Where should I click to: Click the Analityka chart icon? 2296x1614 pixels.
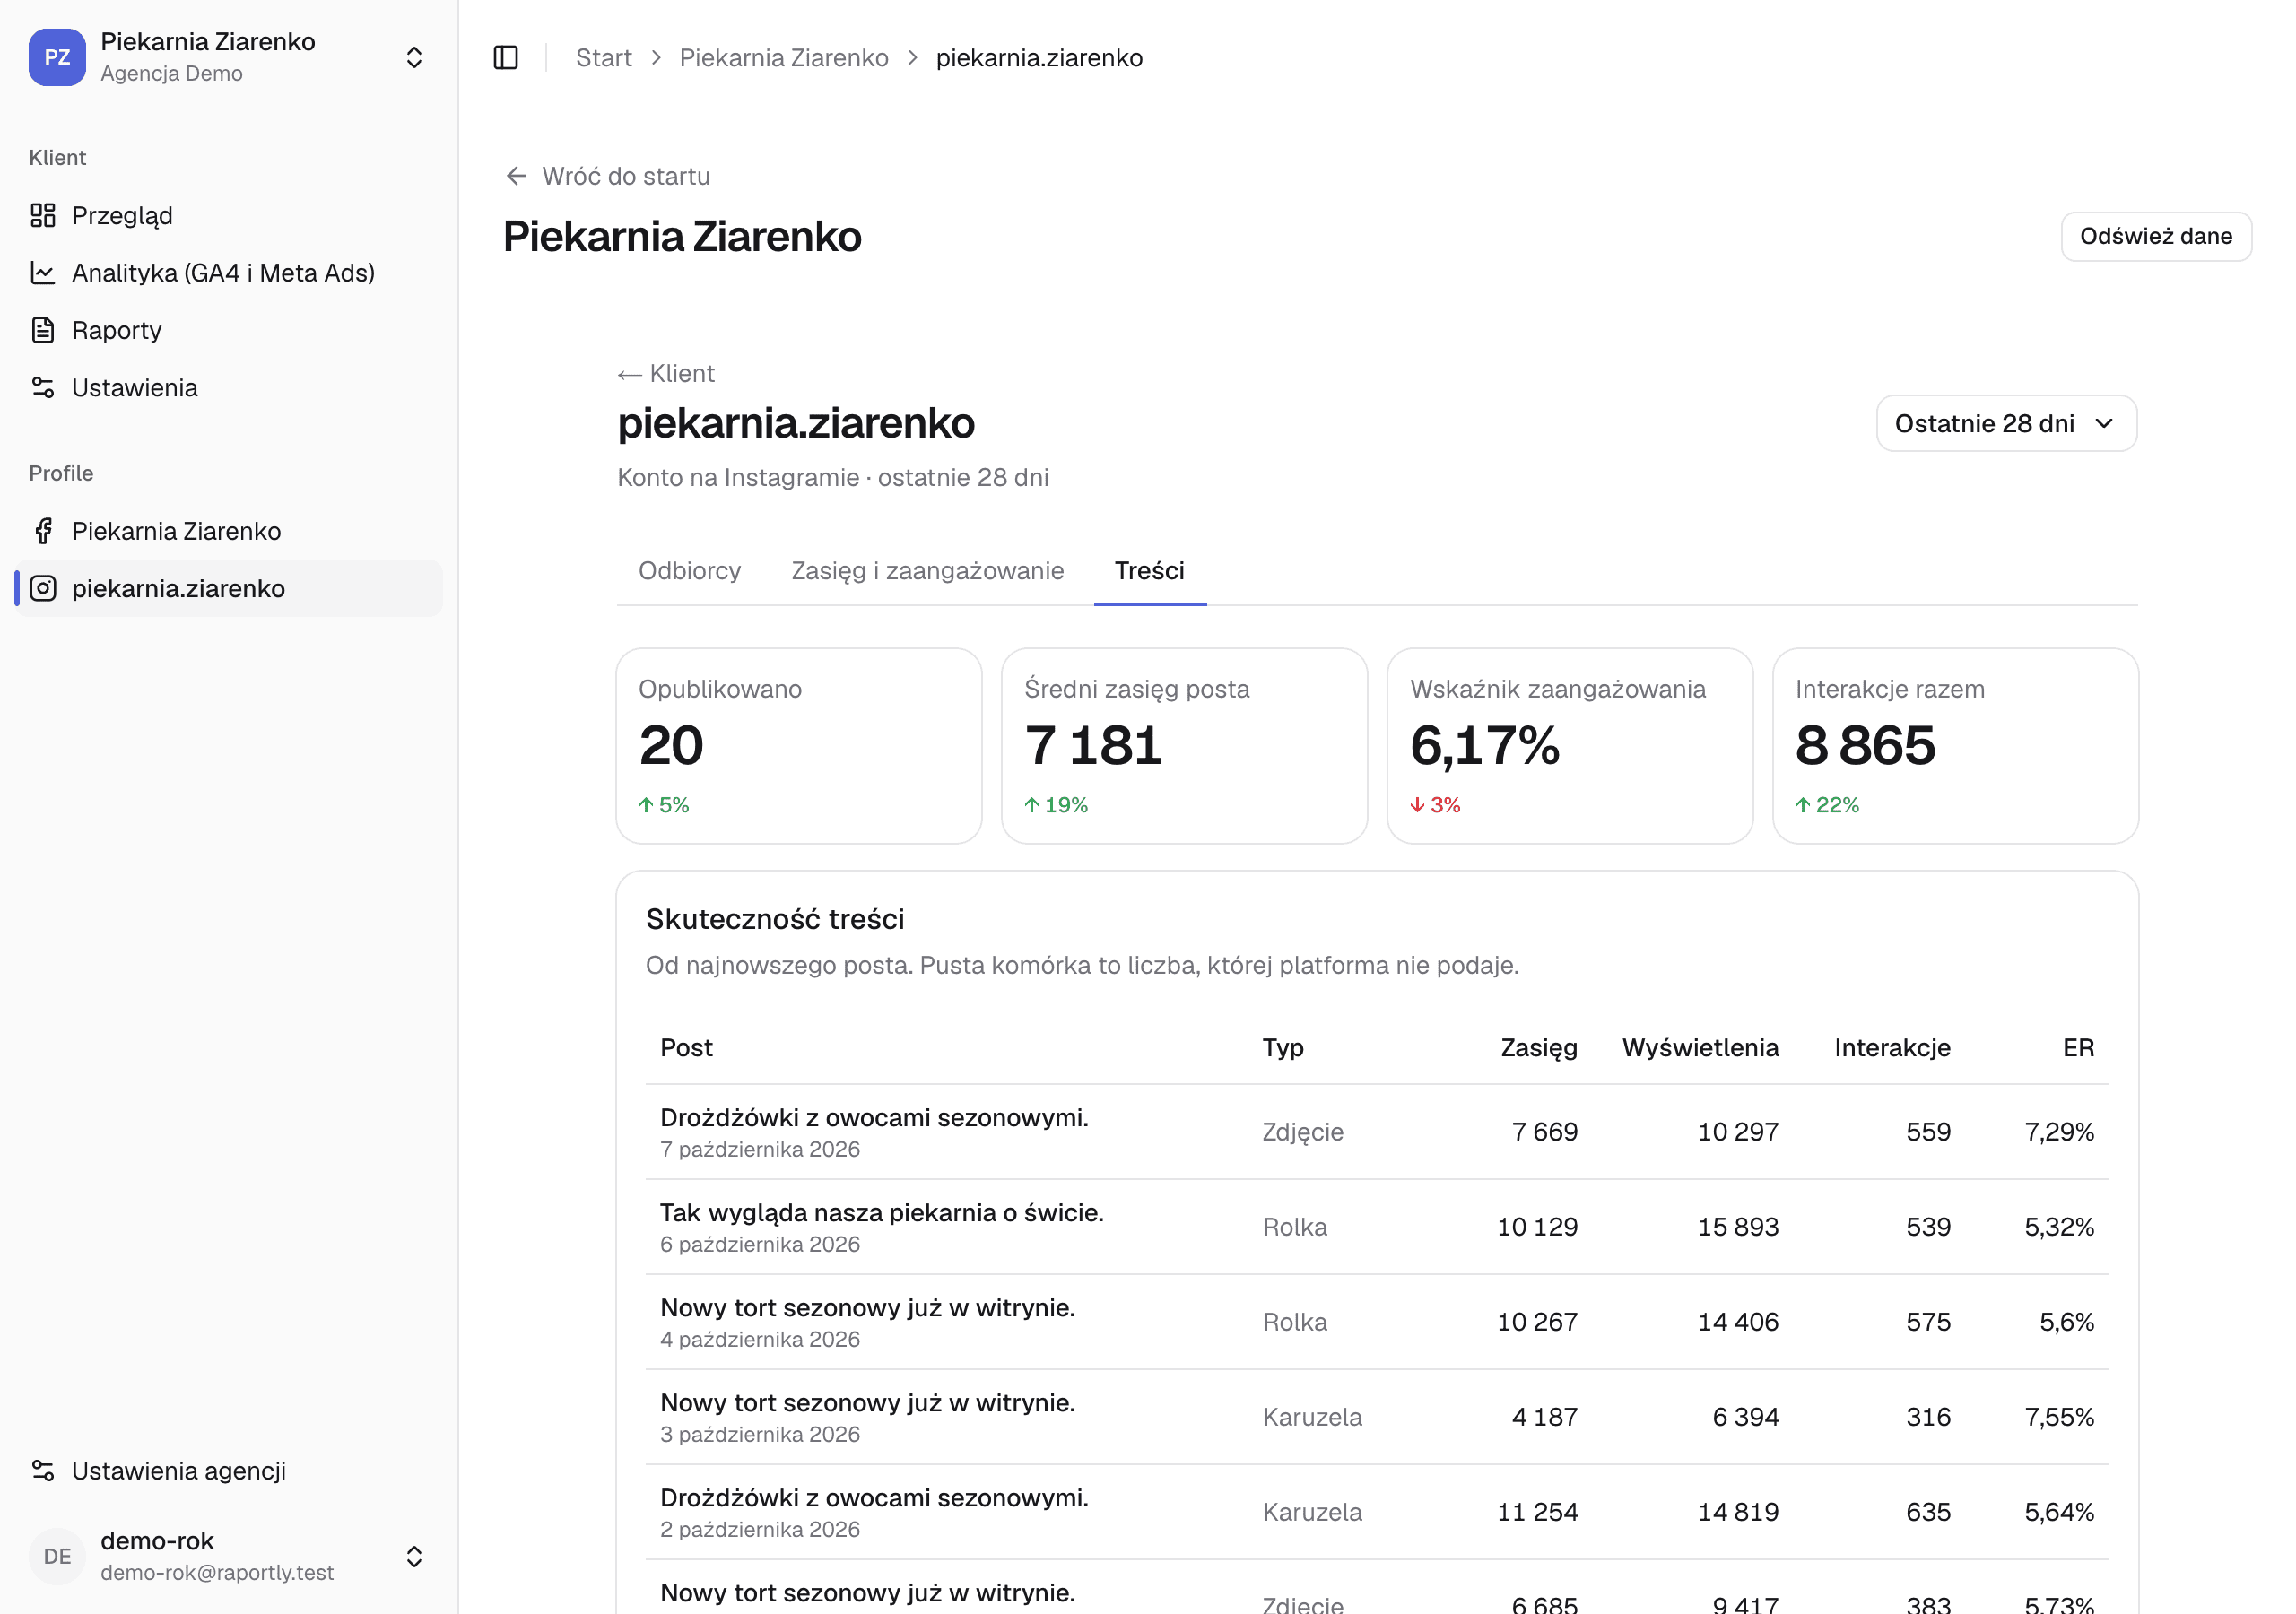click(43, 273)
